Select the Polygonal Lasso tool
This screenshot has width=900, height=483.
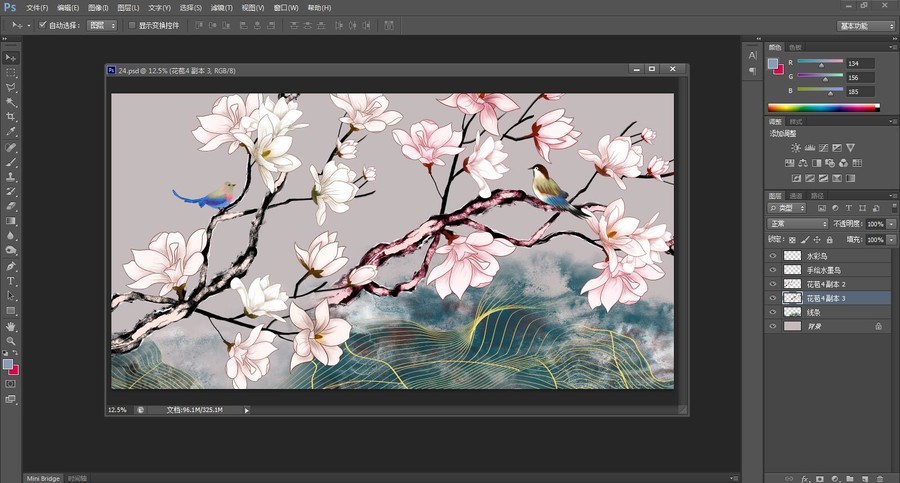pos(11,88)
